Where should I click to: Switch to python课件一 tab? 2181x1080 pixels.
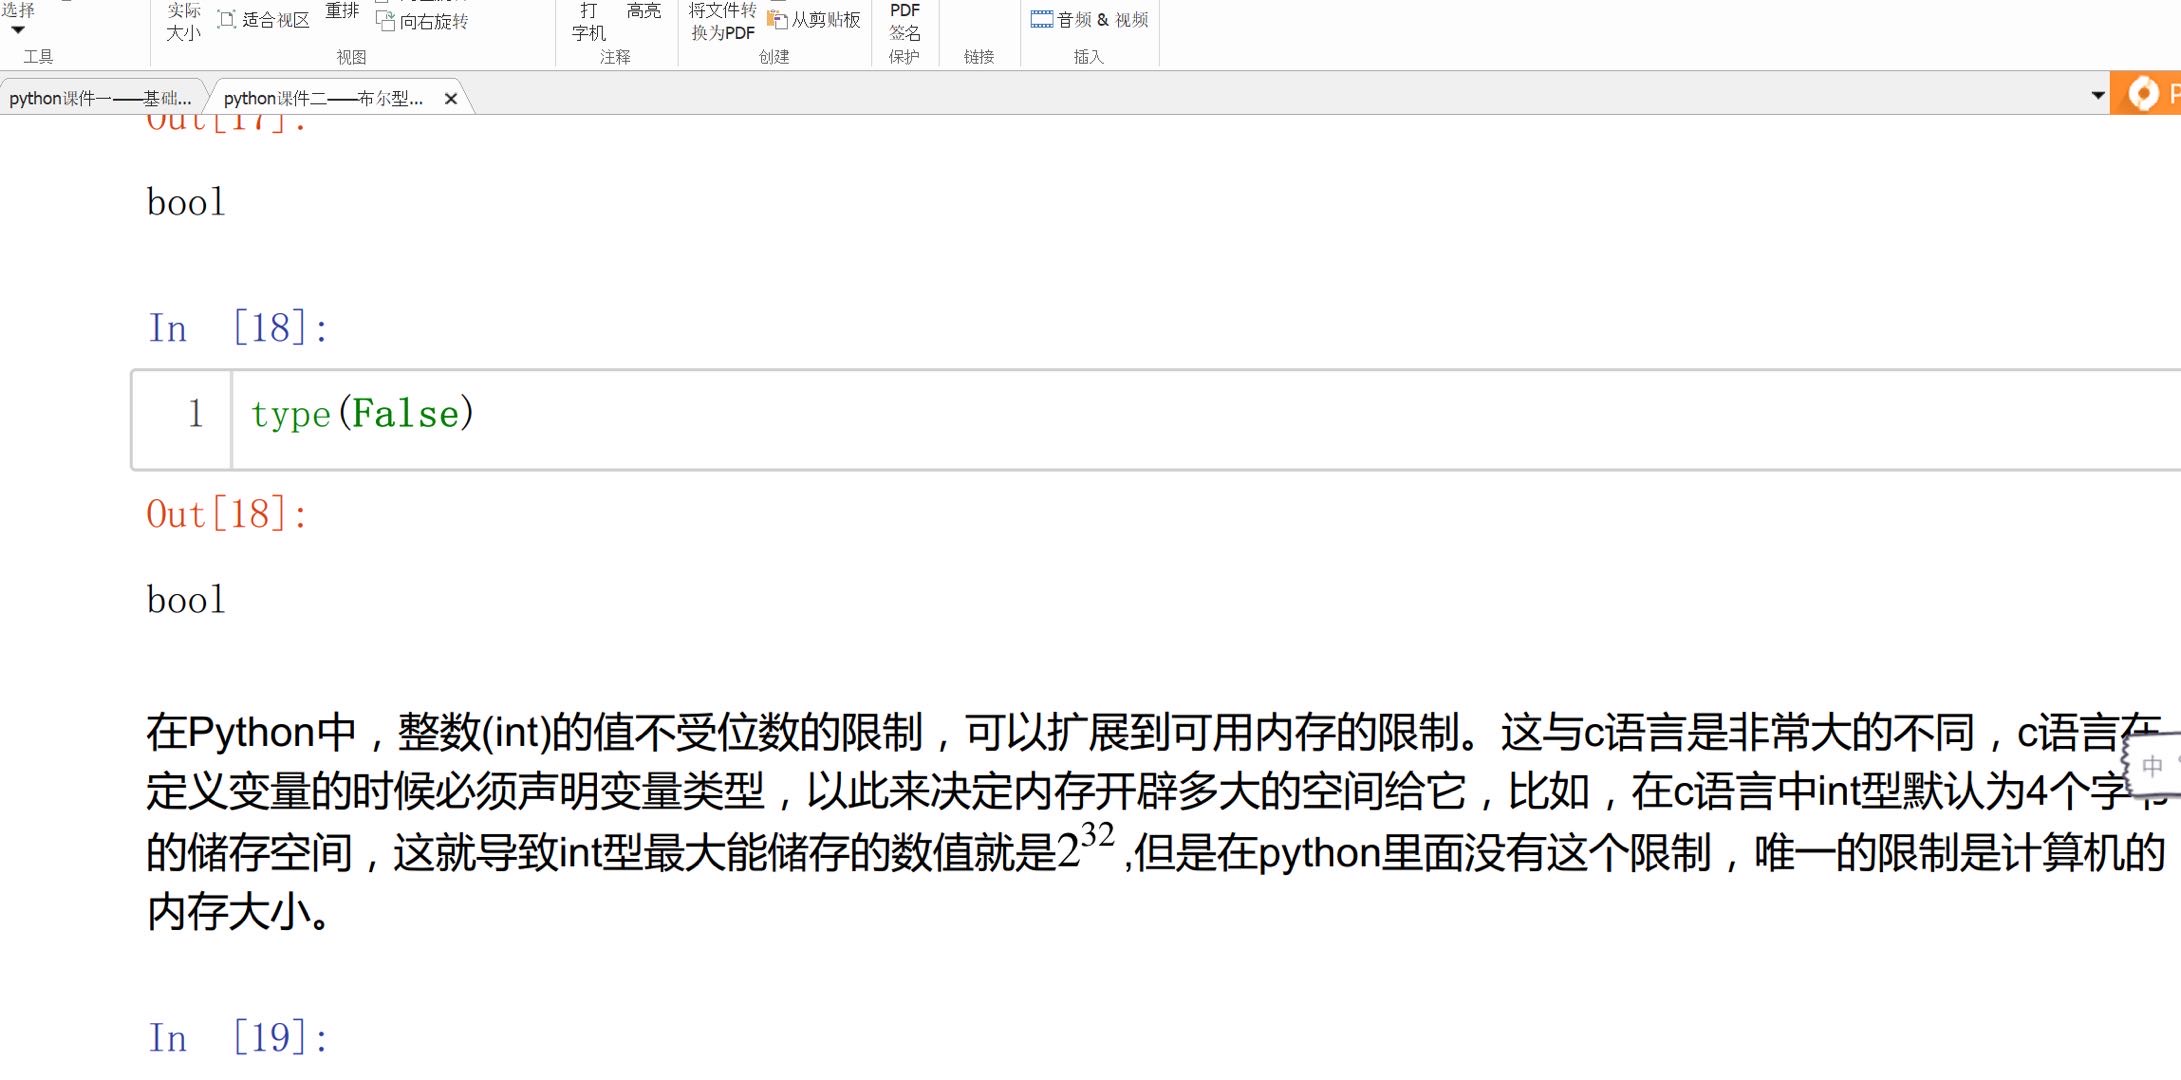tap(100, 98)
